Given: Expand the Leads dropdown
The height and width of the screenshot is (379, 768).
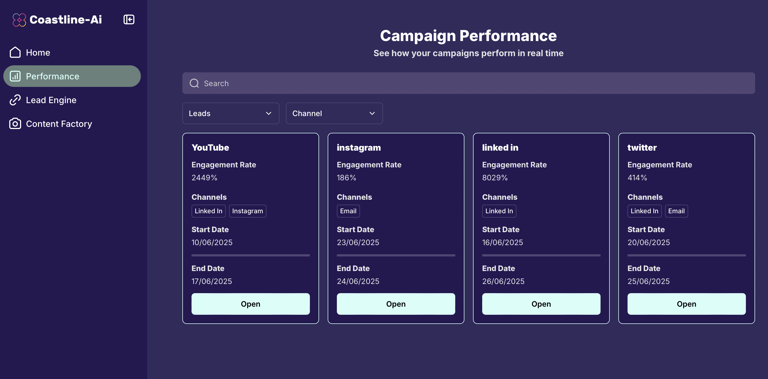Looking at the screenshot, I should [x=231, y=113].
